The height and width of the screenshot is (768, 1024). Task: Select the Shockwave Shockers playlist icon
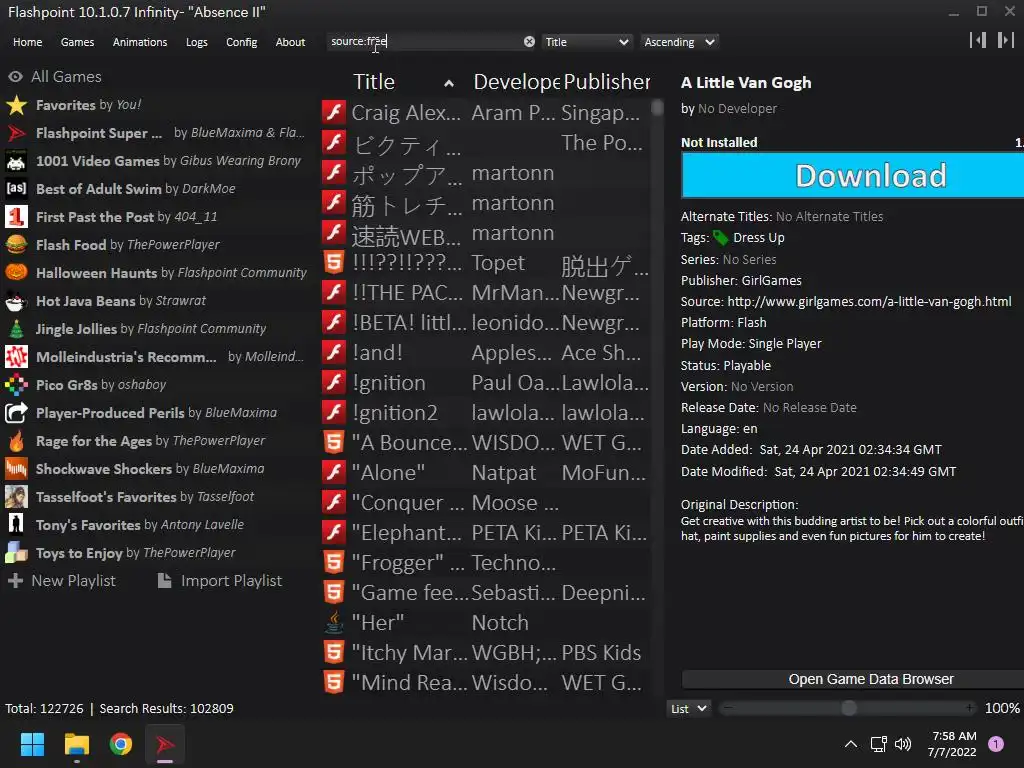[x=16, y=470]
